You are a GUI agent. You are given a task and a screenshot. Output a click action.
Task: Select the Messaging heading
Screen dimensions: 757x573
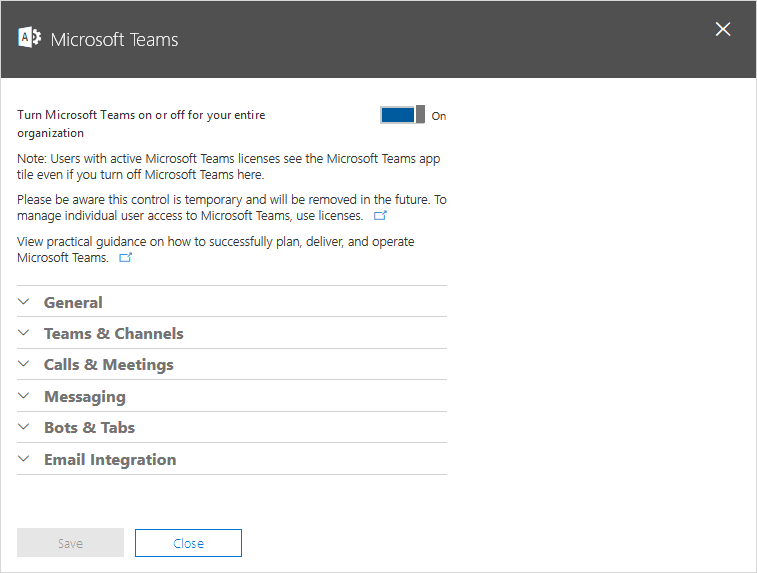85,397
